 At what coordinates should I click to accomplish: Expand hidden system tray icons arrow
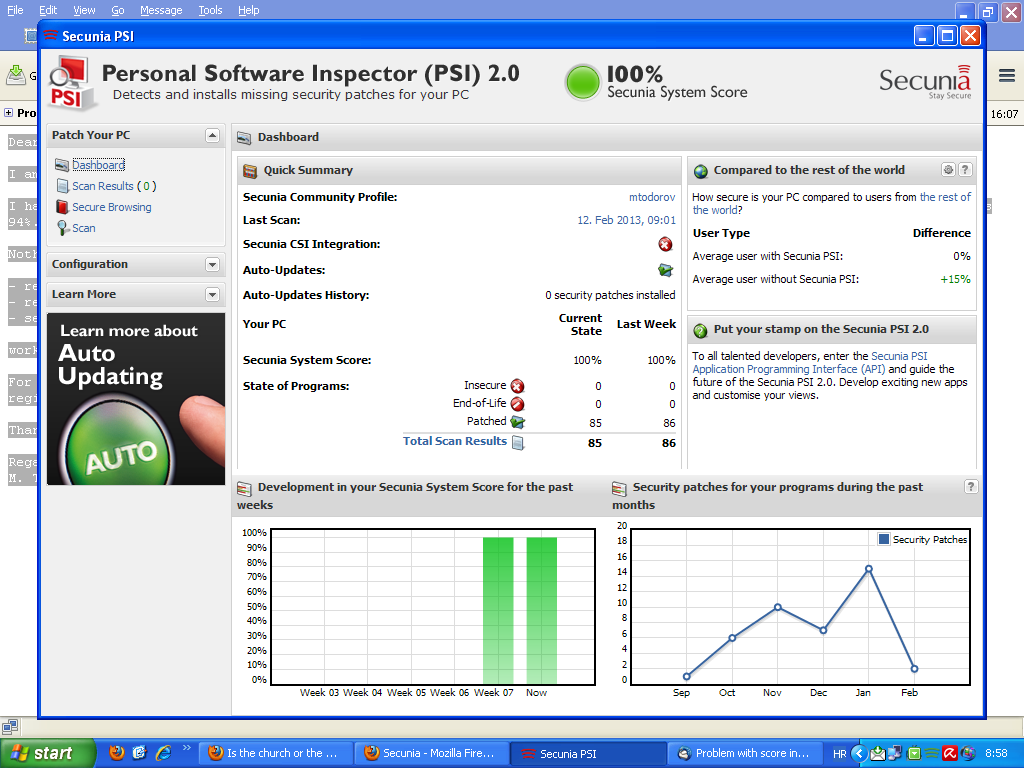(859, 754)
